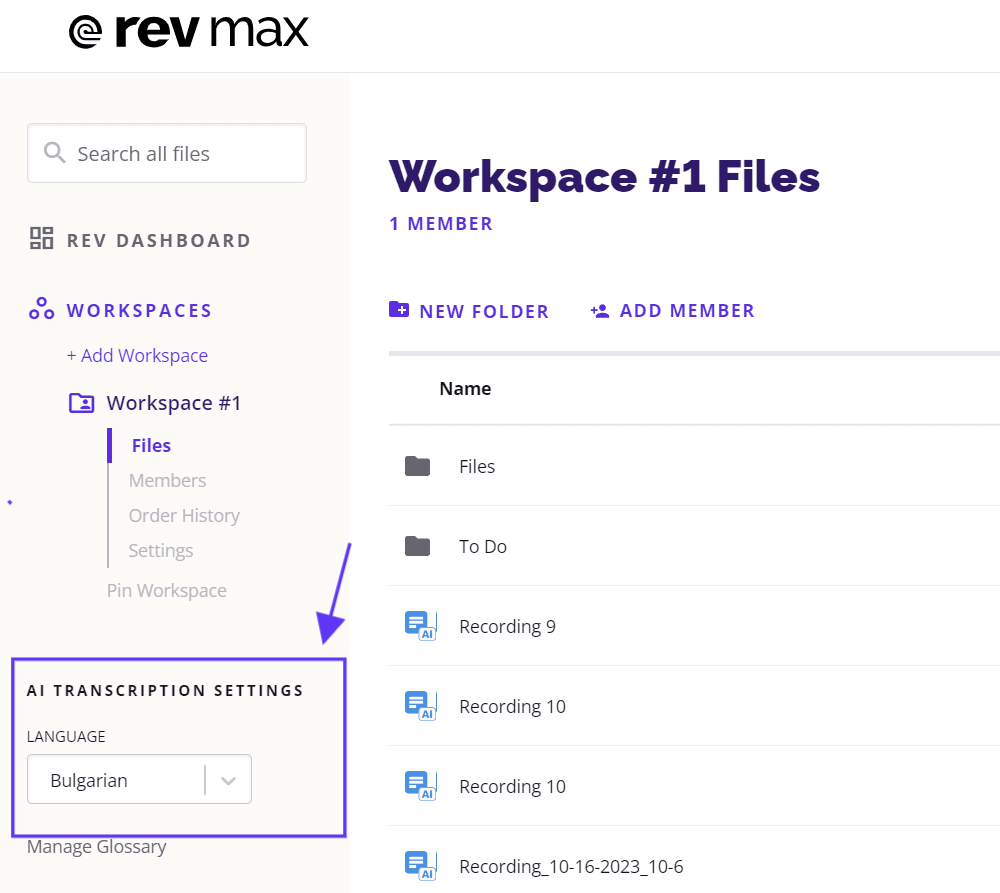The height and width of the screenshot is (893, 1000).
Task: Go to Order History in sidebar
Action: [x=184, y=515]
